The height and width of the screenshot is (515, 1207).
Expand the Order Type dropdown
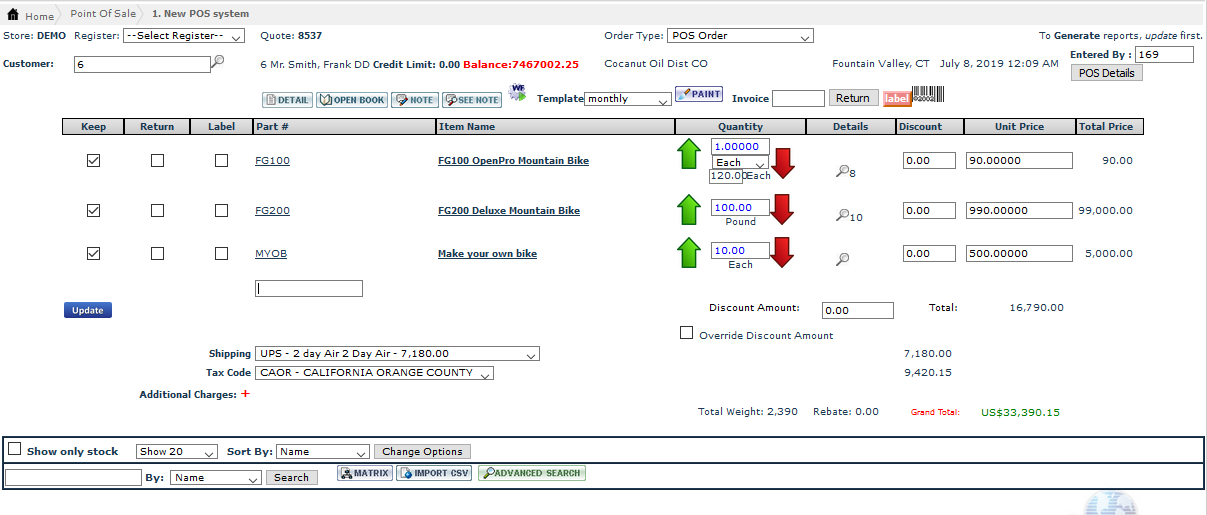(x=739, y=36)
